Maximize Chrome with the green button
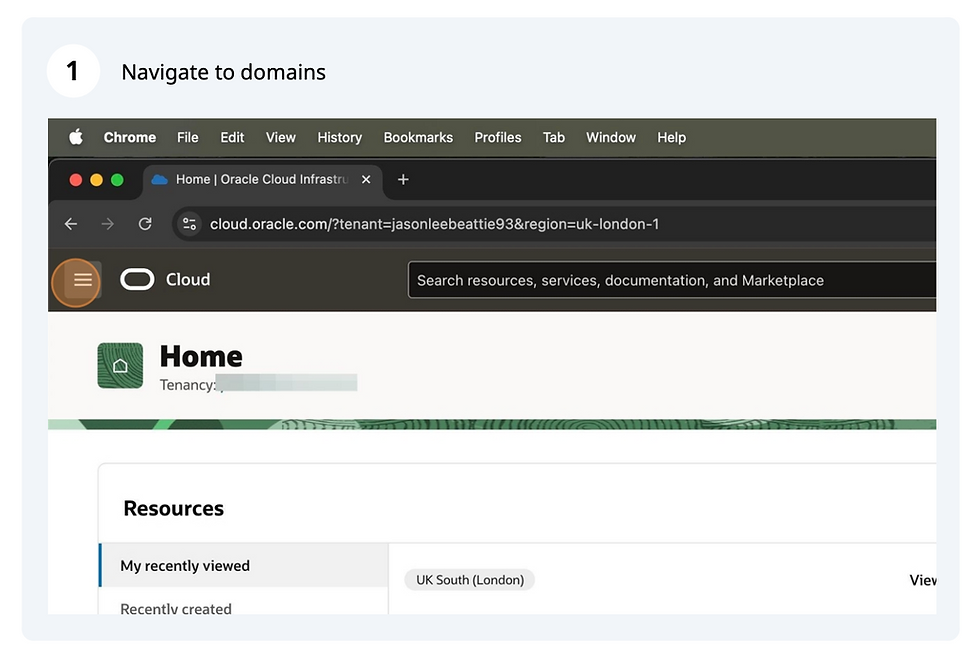Image resolution: width=980 pixels, height=653 pixels. (x=117, y=180)
